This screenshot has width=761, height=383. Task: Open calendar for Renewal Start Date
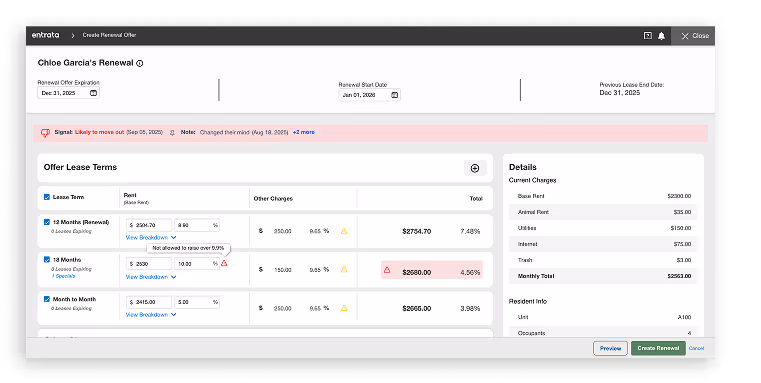395,95
